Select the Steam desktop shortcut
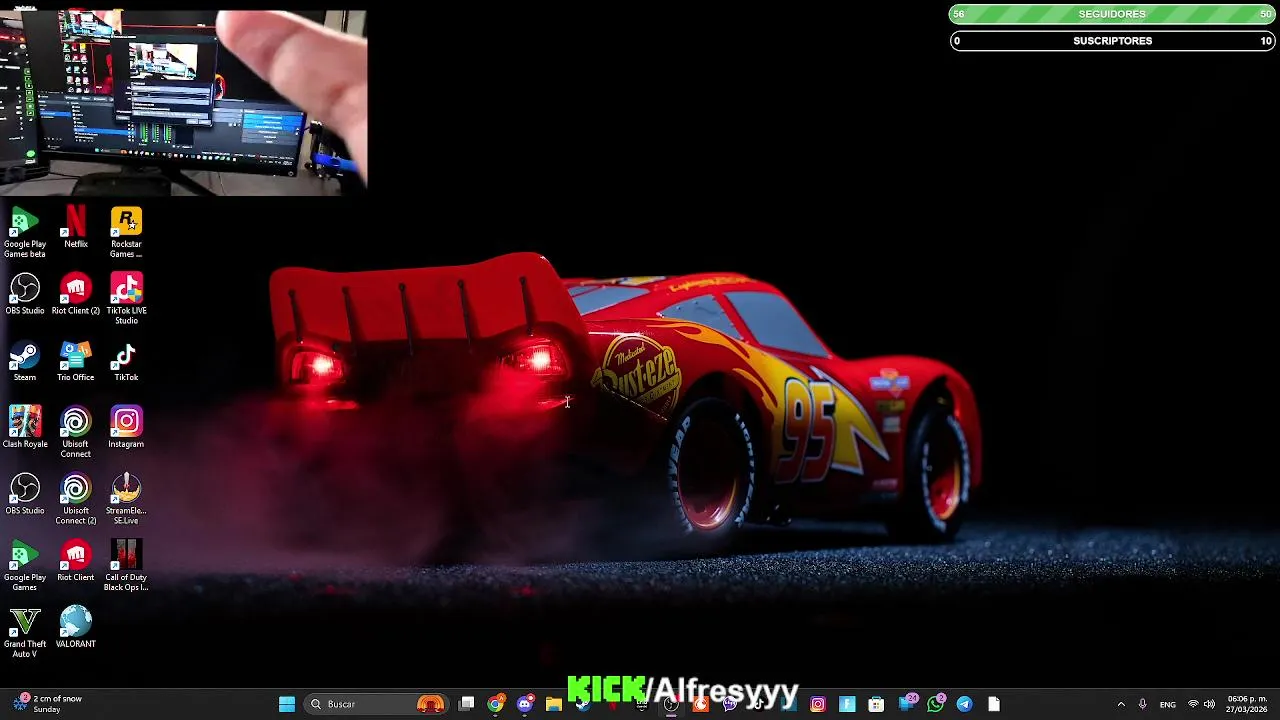The height and width of the screenshot is (720, 1280). [25, 361]
